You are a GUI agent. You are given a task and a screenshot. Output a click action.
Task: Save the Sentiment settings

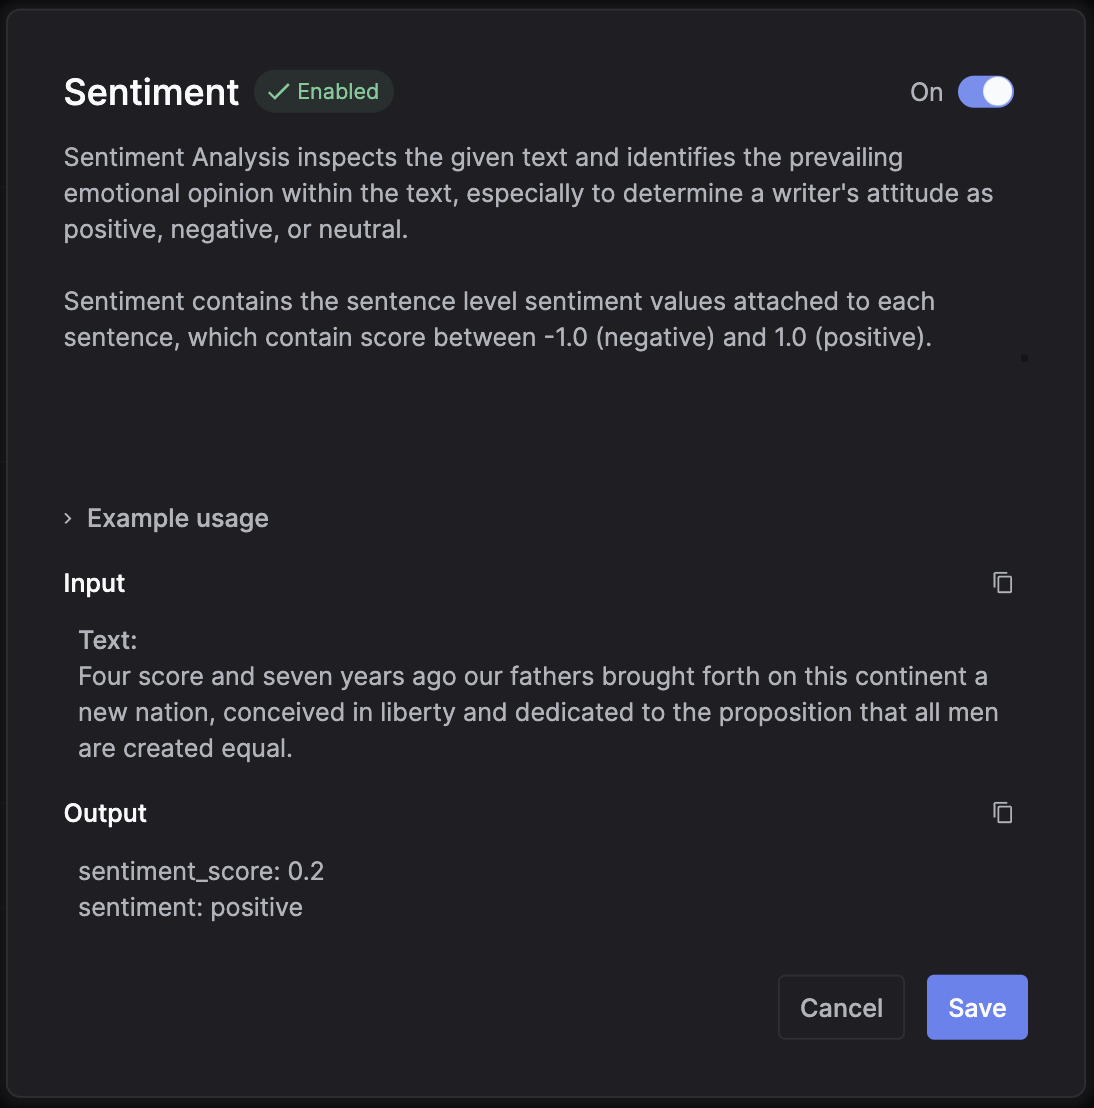[976, 1007]
